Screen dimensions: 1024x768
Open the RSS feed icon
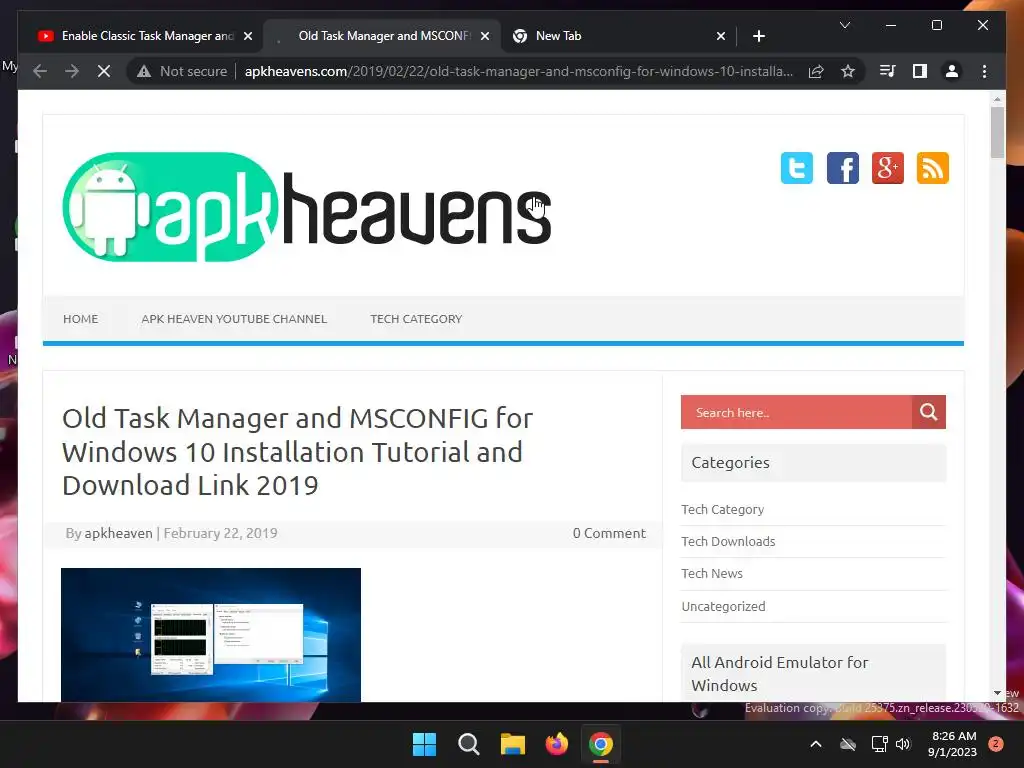[x=933, y=168]
